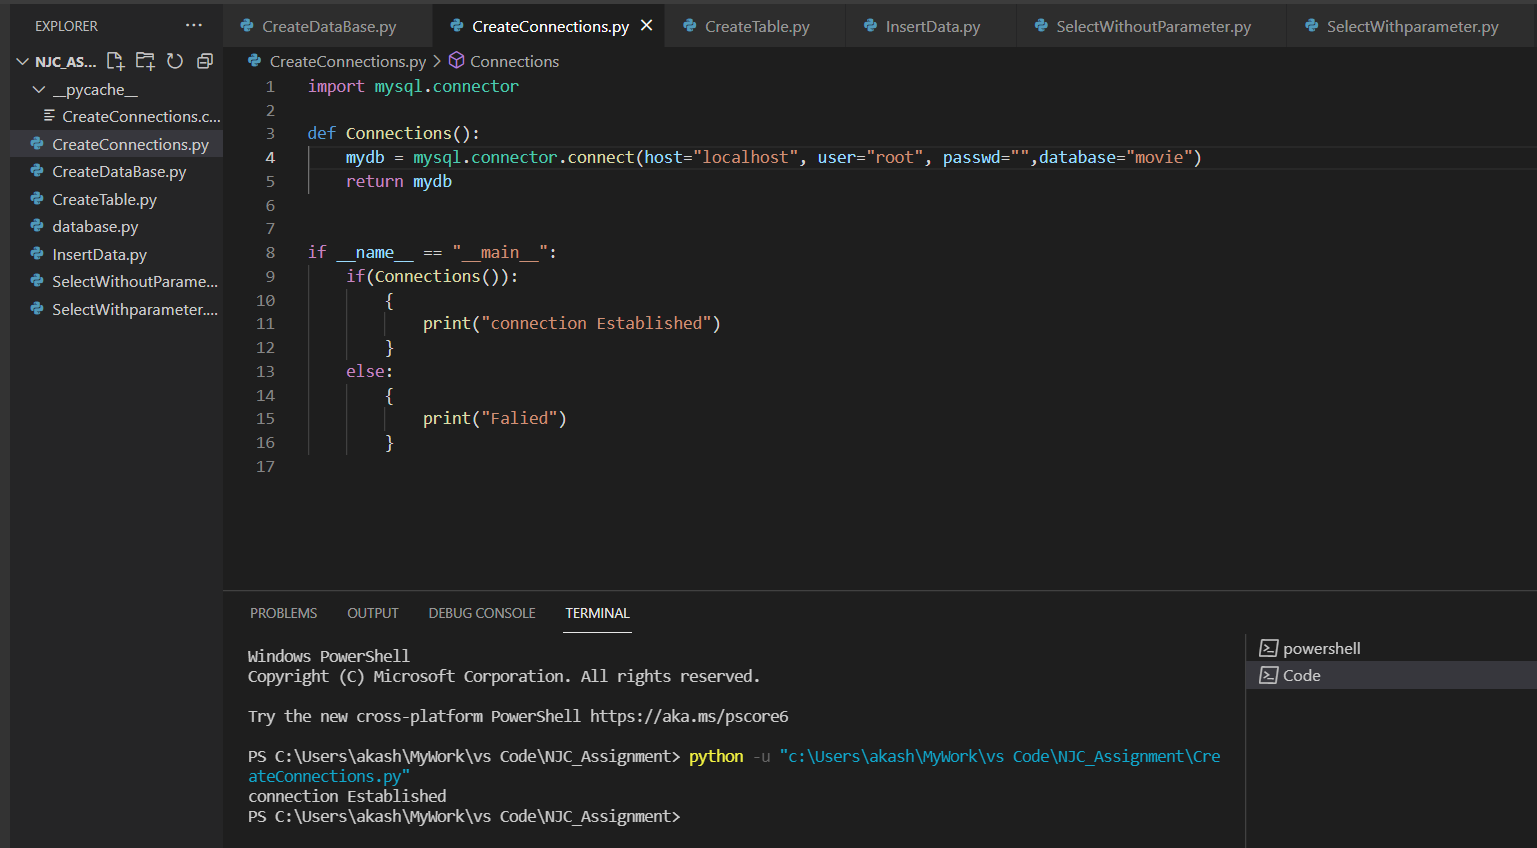Open the Explorer more actions menu
Screen dimensions: 1537x848
point(194,25)
